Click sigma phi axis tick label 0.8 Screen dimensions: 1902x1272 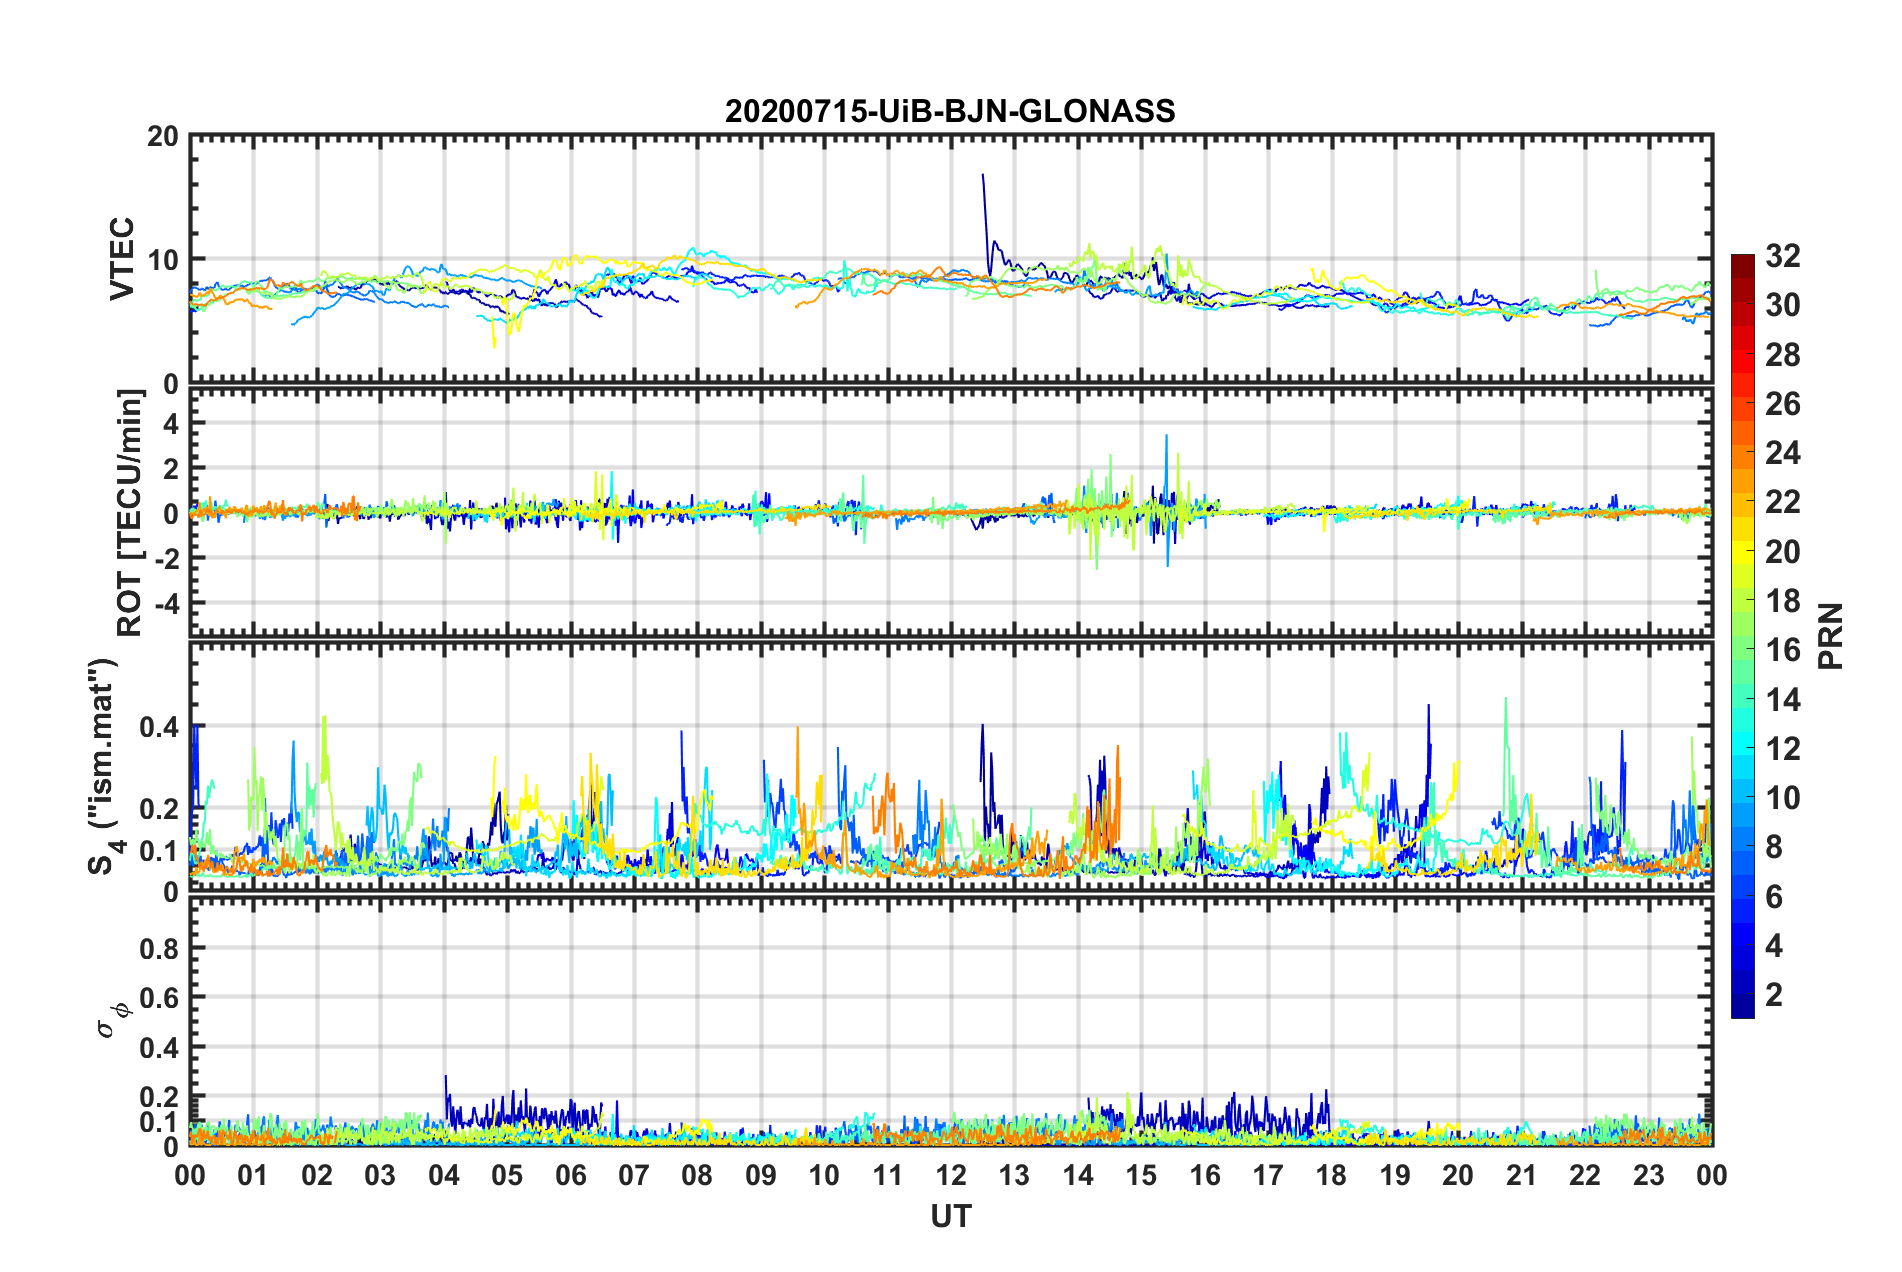point(159,948)
